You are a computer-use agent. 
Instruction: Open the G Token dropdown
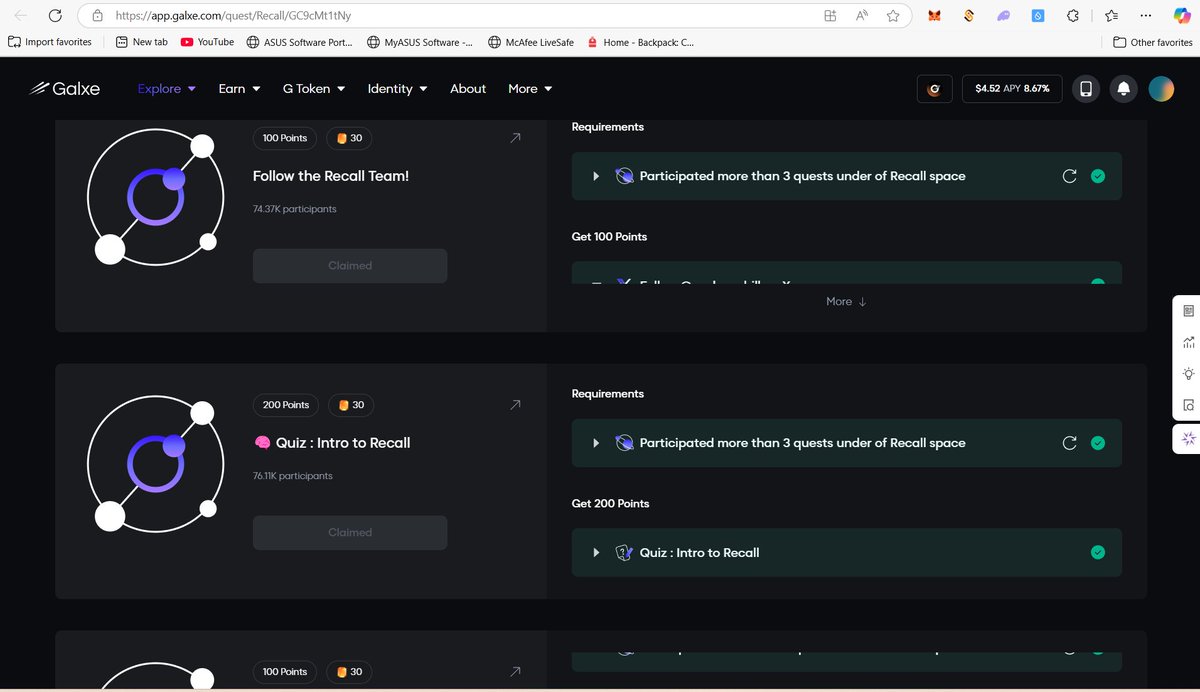pyautogui.click(x=314, y=88)
